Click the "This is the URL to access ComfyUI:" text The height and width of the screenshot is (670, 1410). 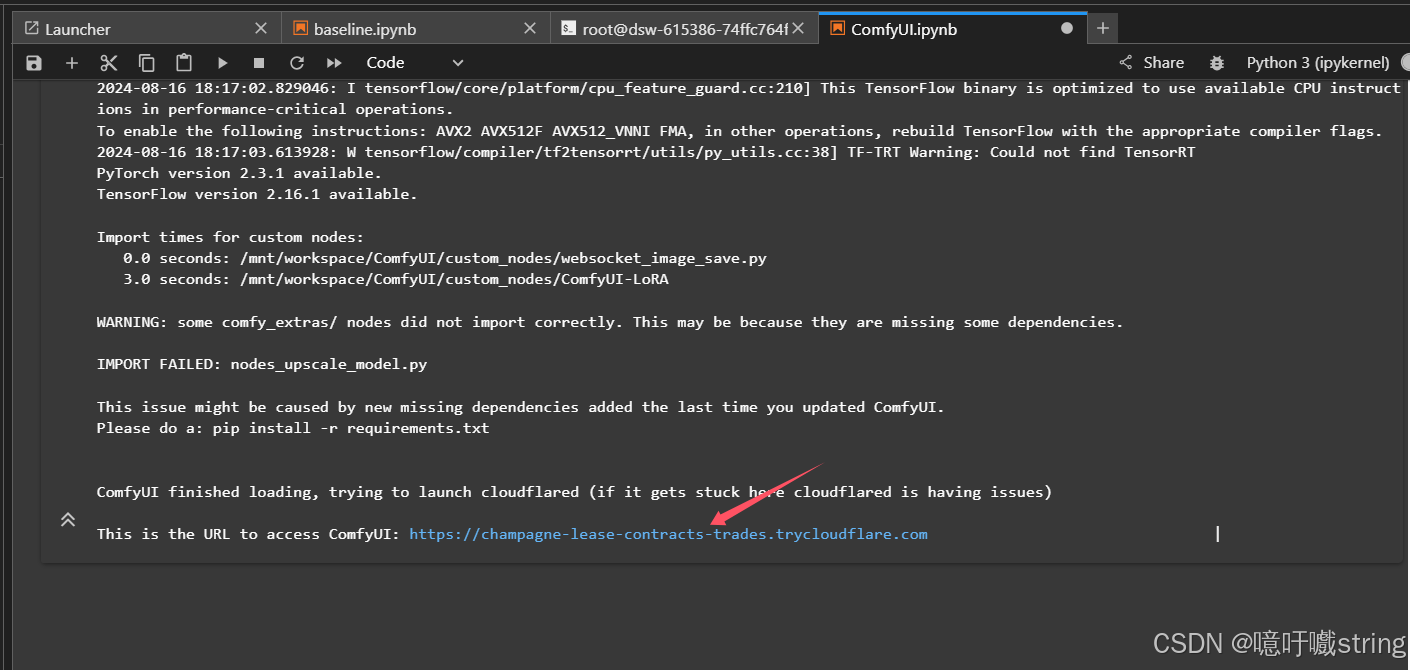tap(249, 534)
